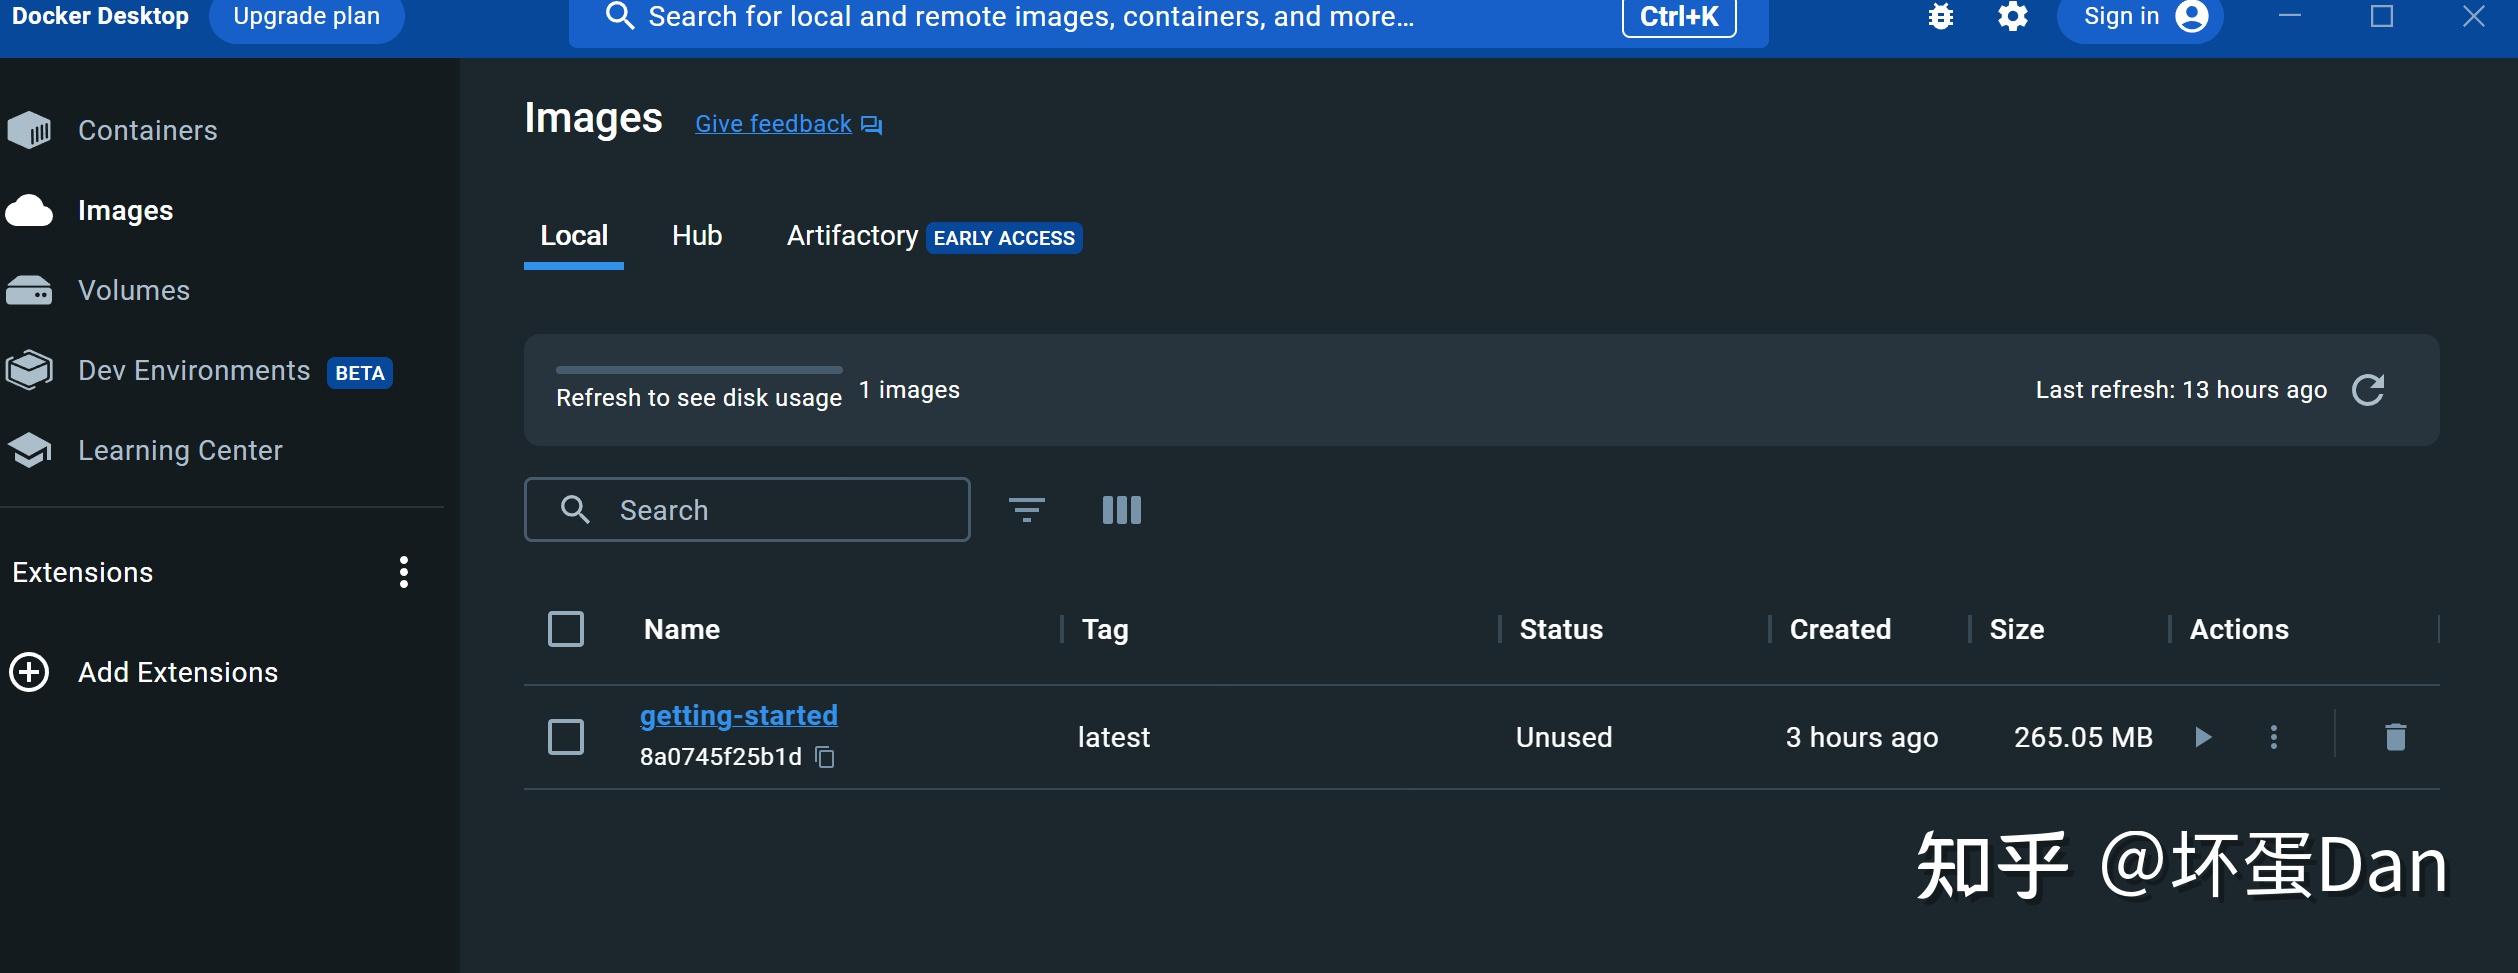Sort by the Status column header
The height and width of the screenshot is (973, 2518).
click(x=1561, y=629)
